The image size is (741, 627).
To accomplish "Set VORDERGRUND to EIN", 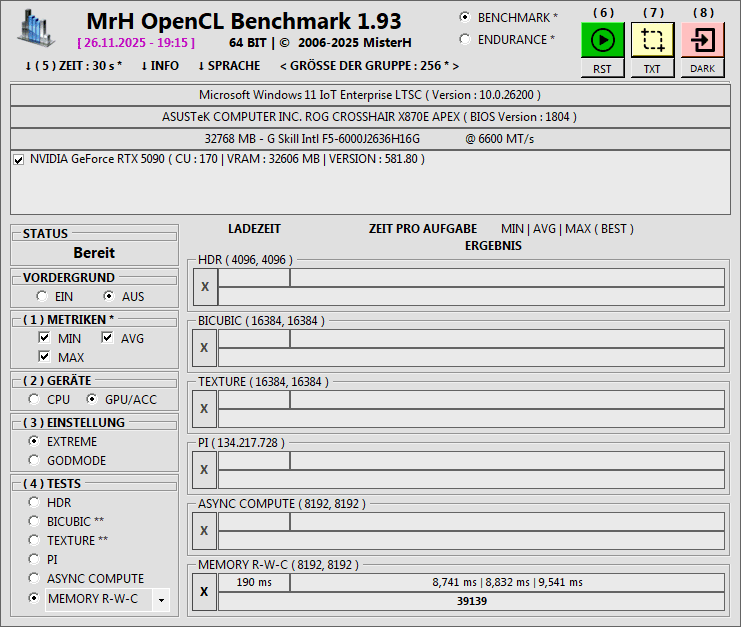I will click(42, 296).
